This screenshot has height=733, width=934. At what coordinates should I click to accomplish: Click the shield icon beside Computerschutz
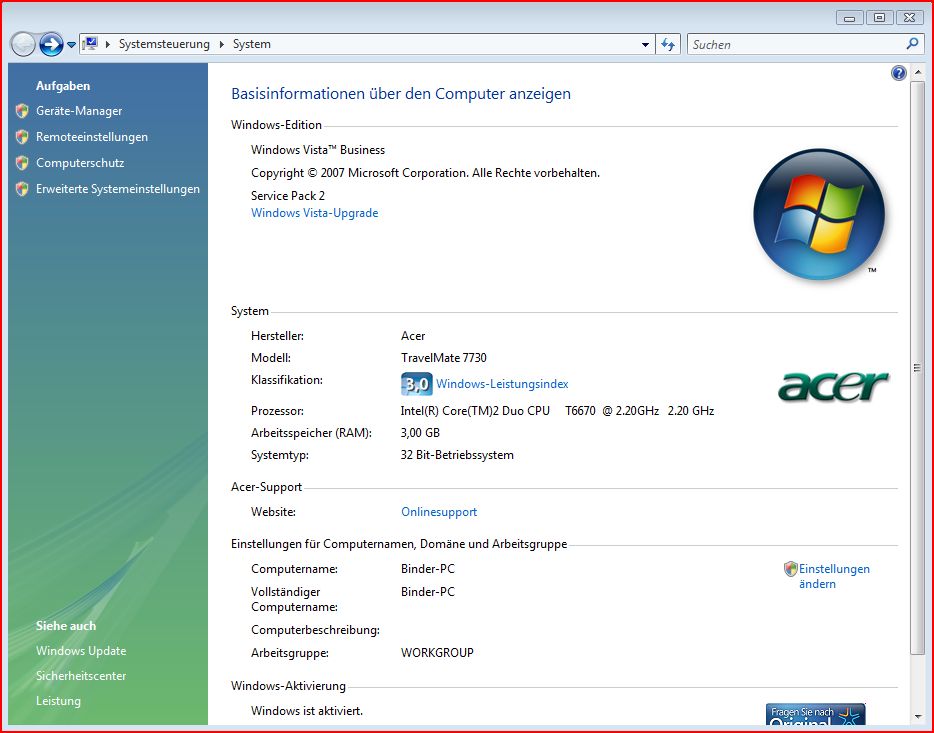point(22,163)
